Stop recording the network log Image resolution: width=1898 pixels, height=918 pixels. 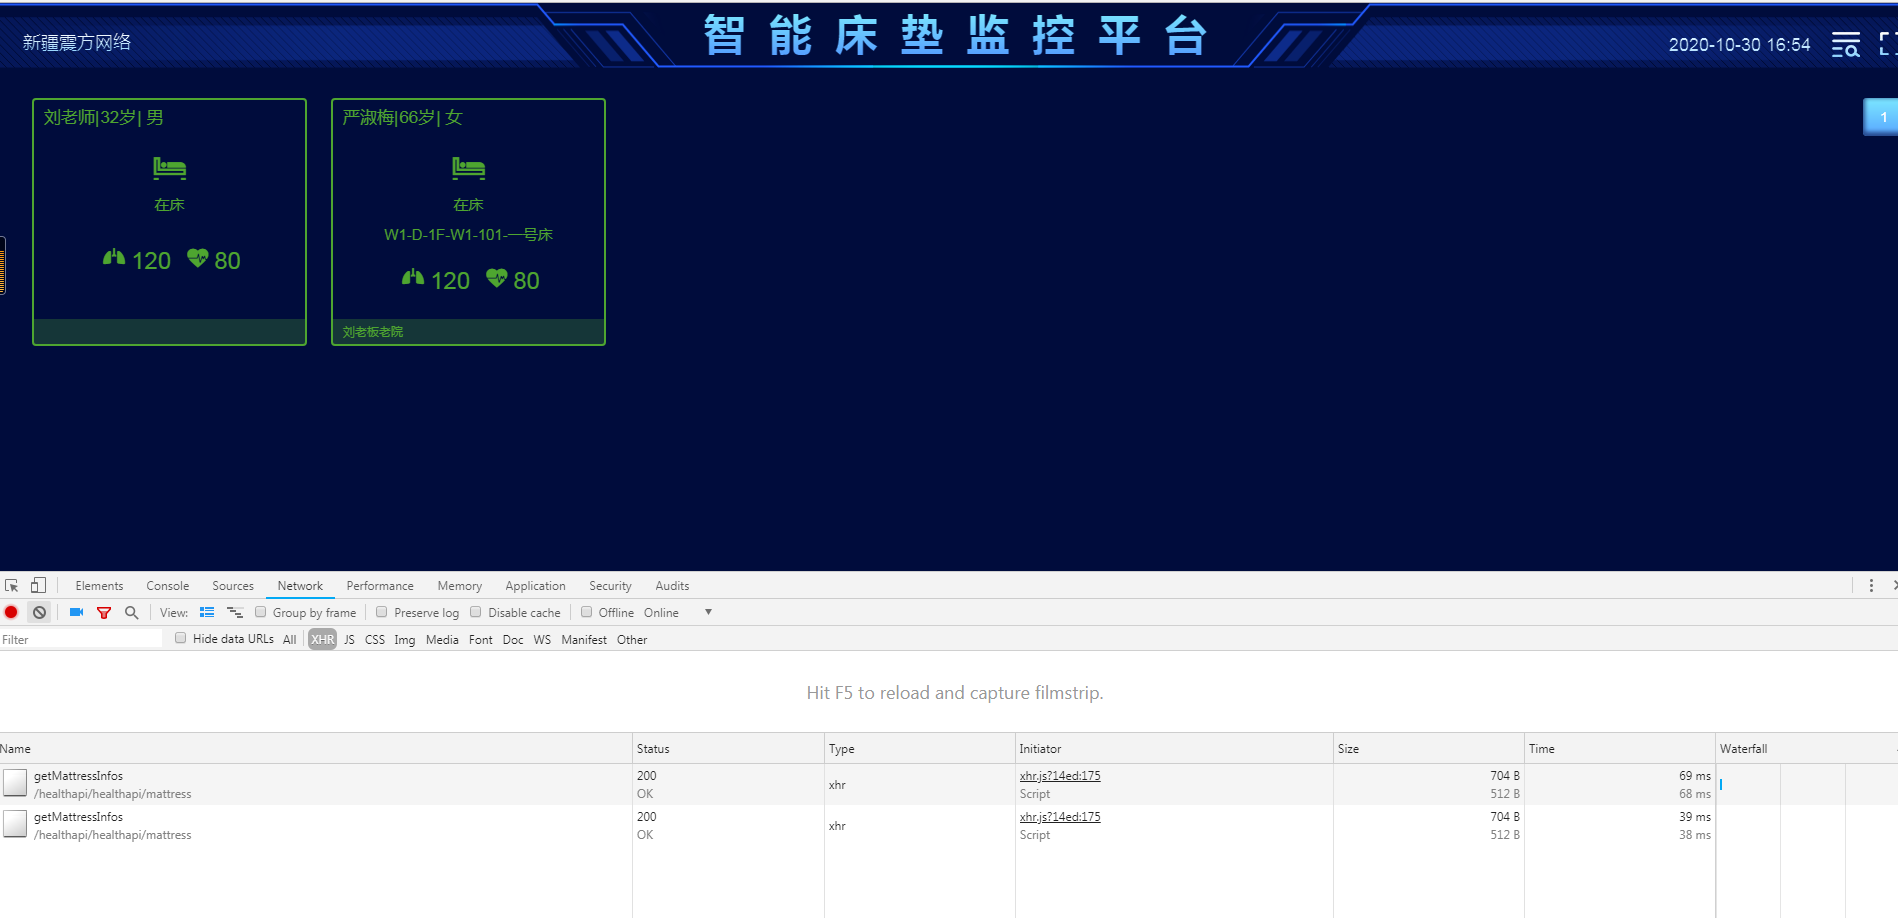tap(11, 612)
